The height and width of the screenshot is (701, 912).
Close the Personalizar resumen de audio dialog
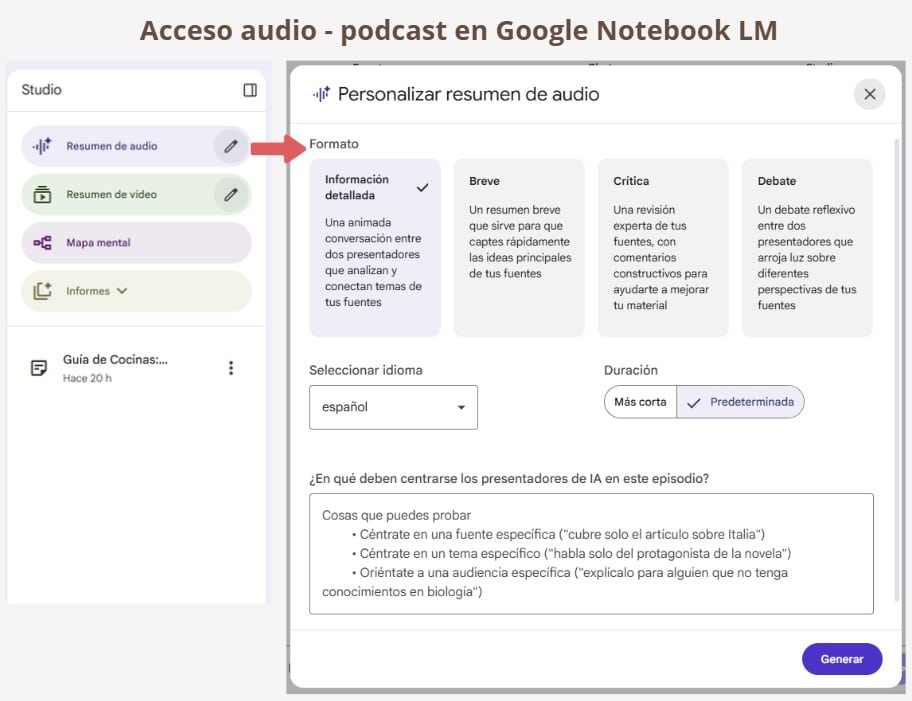coord(869,94)
